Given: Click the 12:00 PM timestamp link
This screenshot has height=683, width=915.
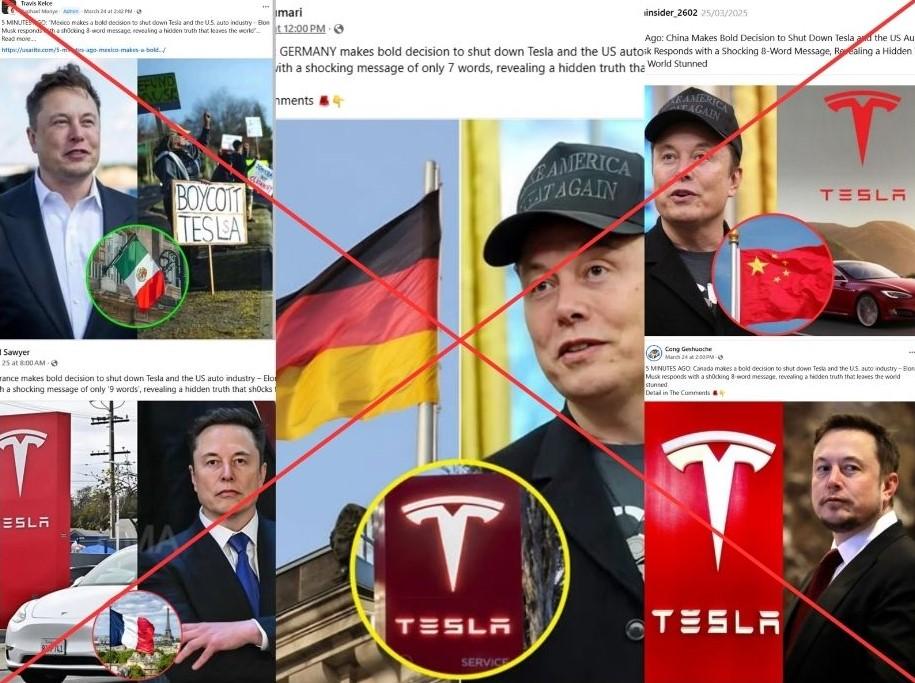Looking at the screenshot, I should tap(303, 29).
